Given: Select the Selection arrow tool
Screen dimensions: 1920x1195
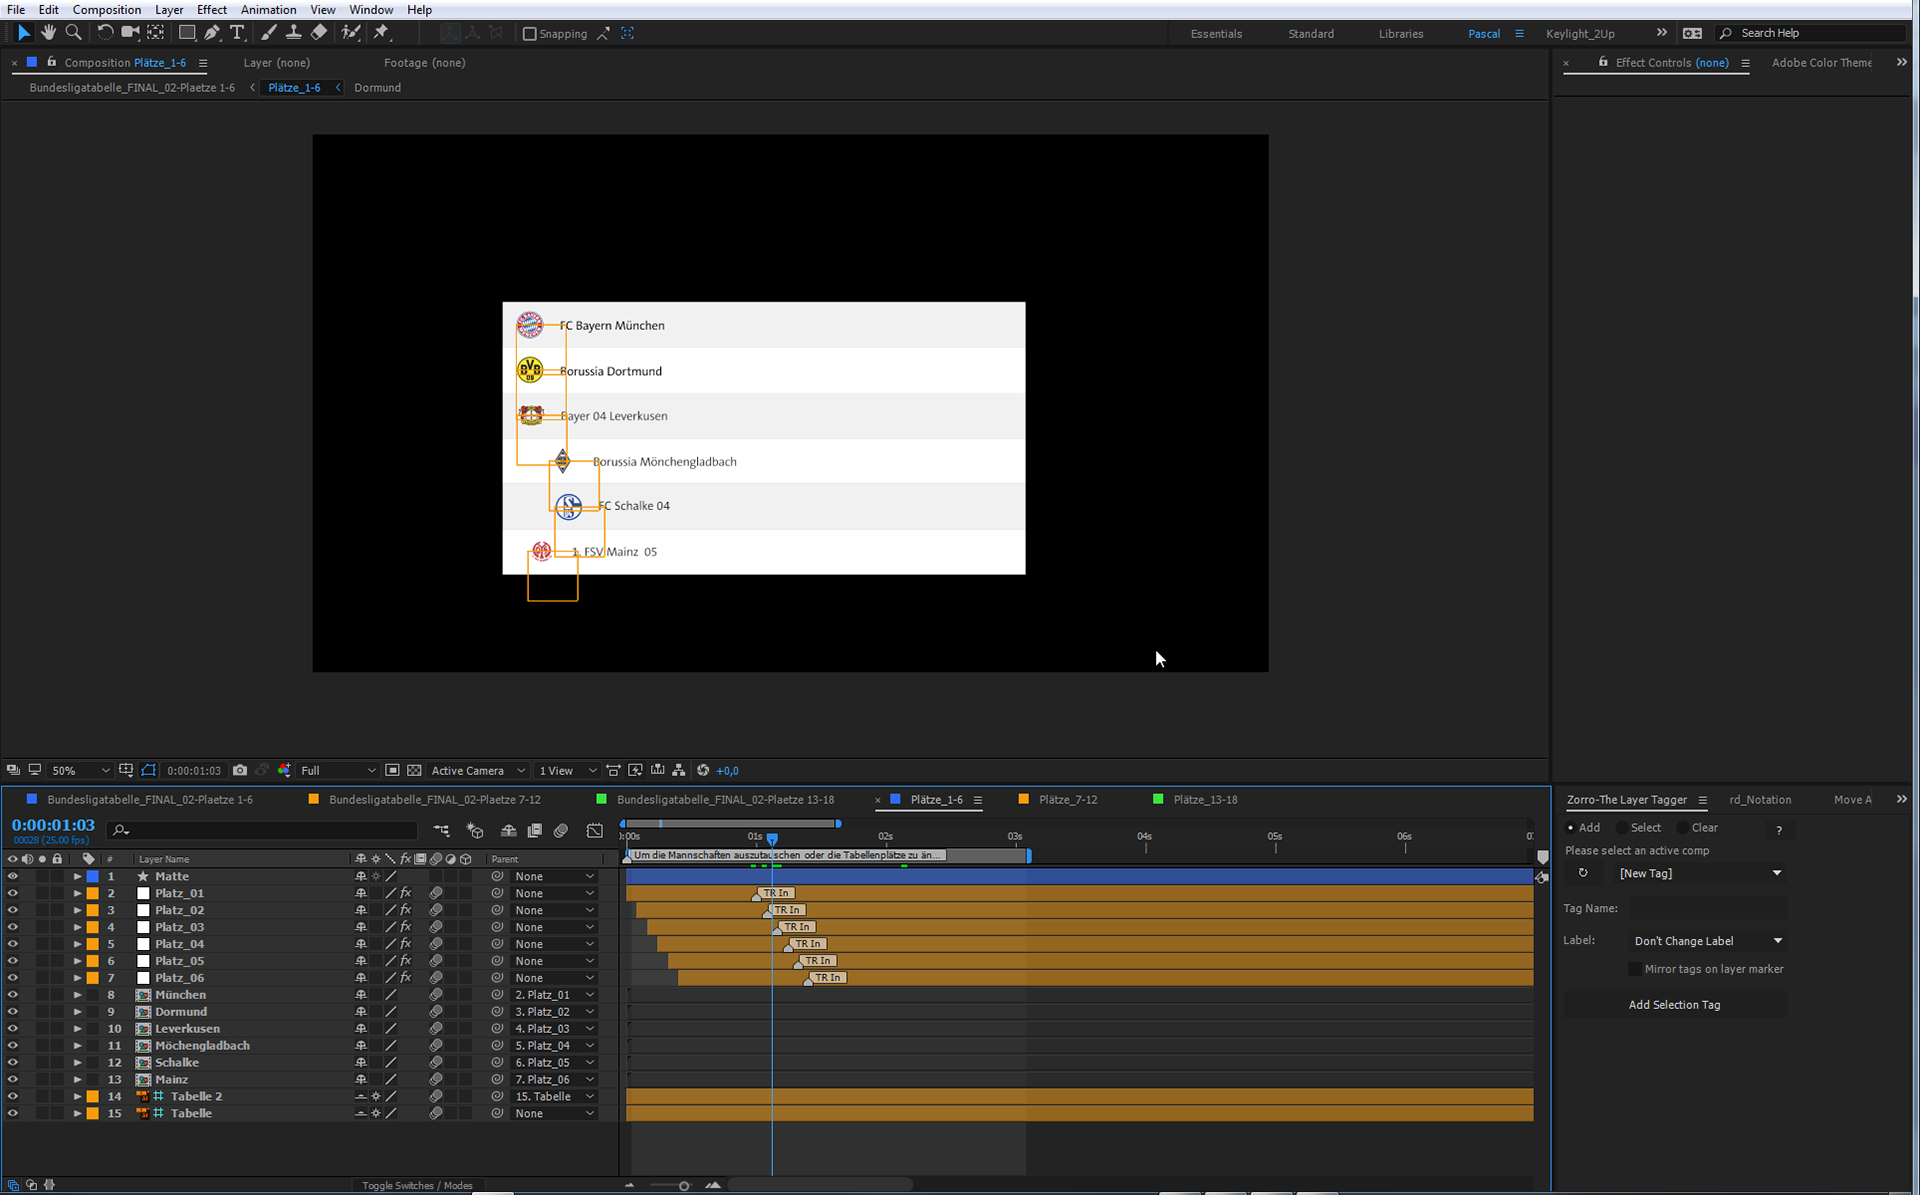Looking at the screenshot, I should coord(24,33).
